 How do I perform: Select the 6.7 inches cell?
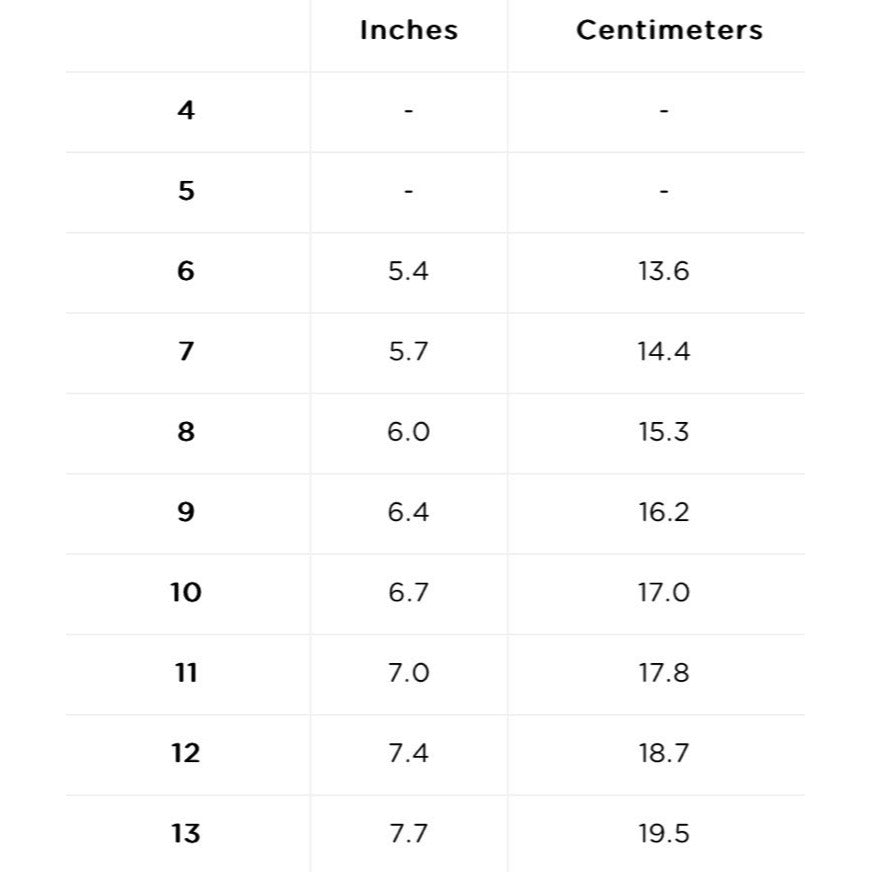pos(408,593)
